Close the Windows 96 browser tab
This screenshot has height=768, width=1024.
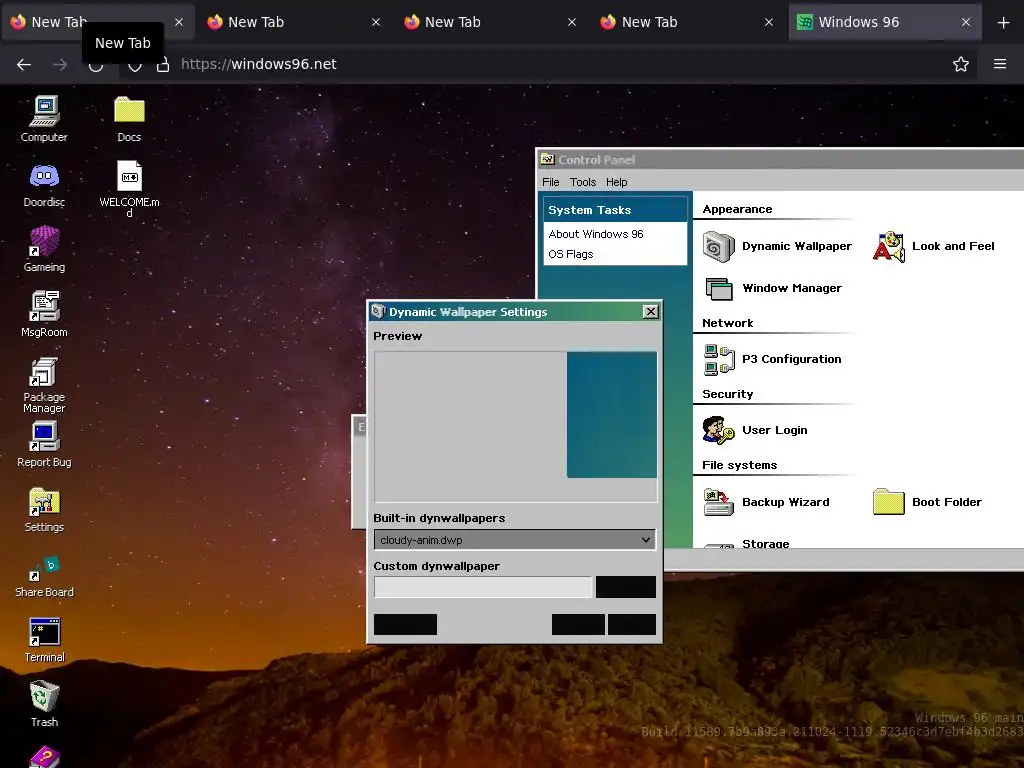pyautogui.click(x=966, y=22)
